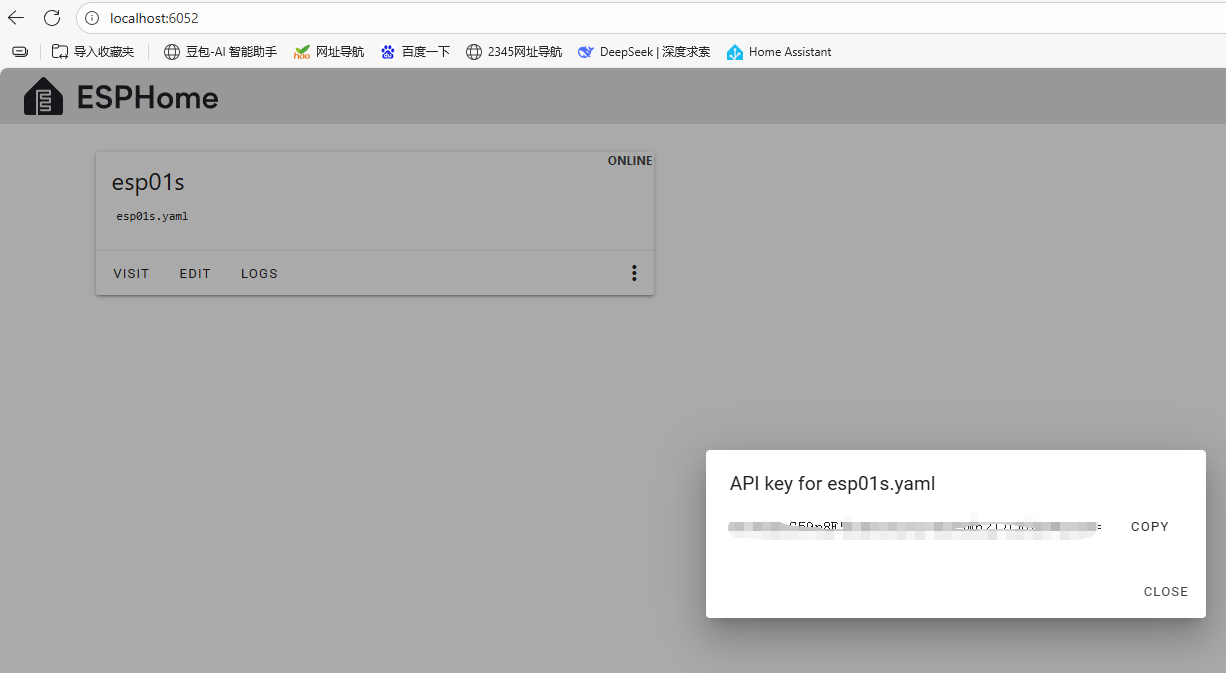Open the DeepSeek bookmark
This screenshot has width=1226, height=673.
(x=644, y=52)
